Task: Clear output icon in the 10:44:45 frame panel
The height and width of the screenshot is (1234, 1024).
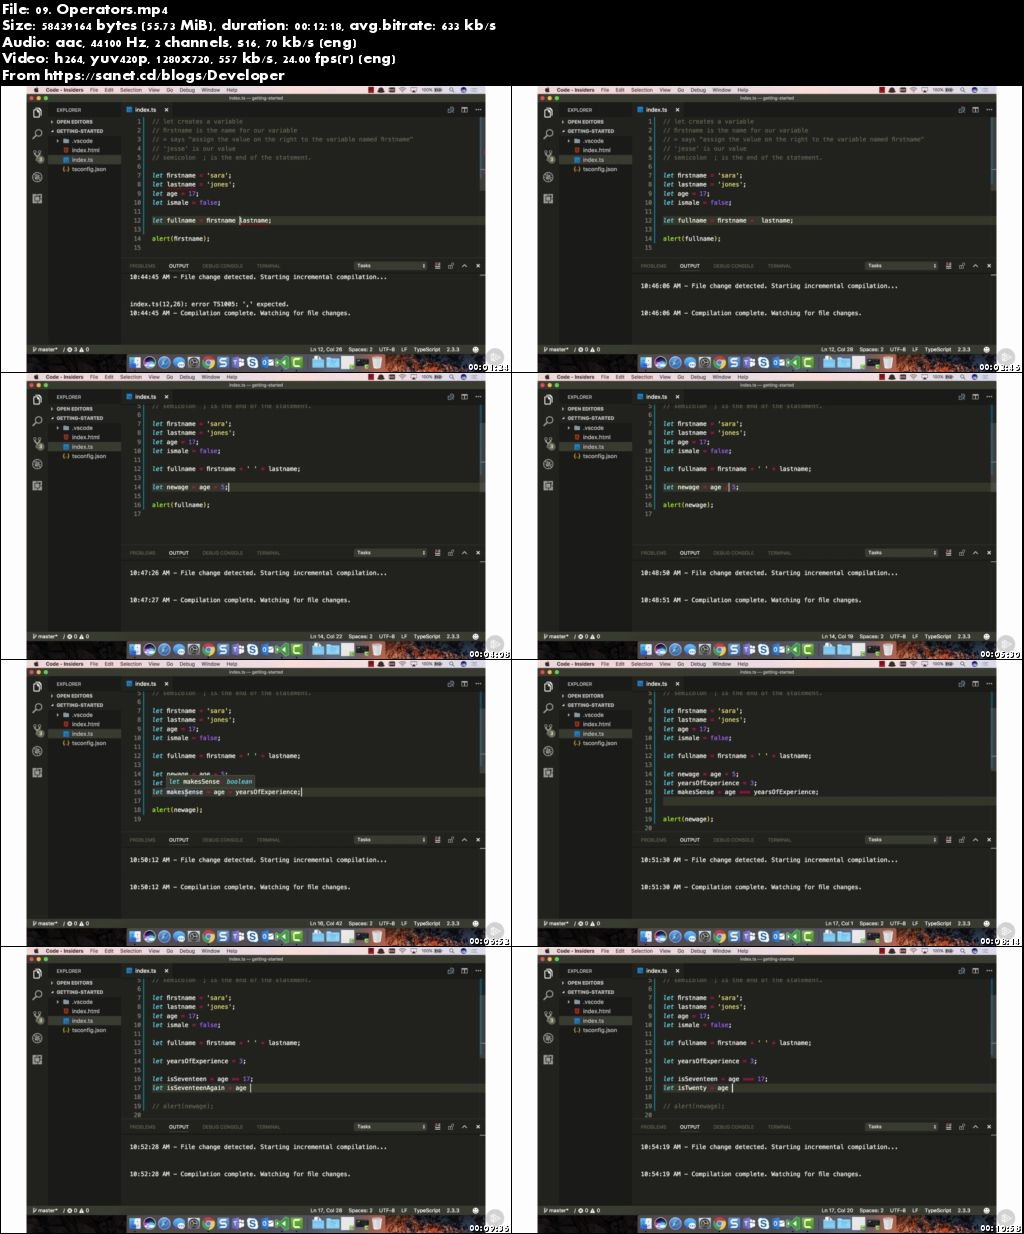Action: 437,265
